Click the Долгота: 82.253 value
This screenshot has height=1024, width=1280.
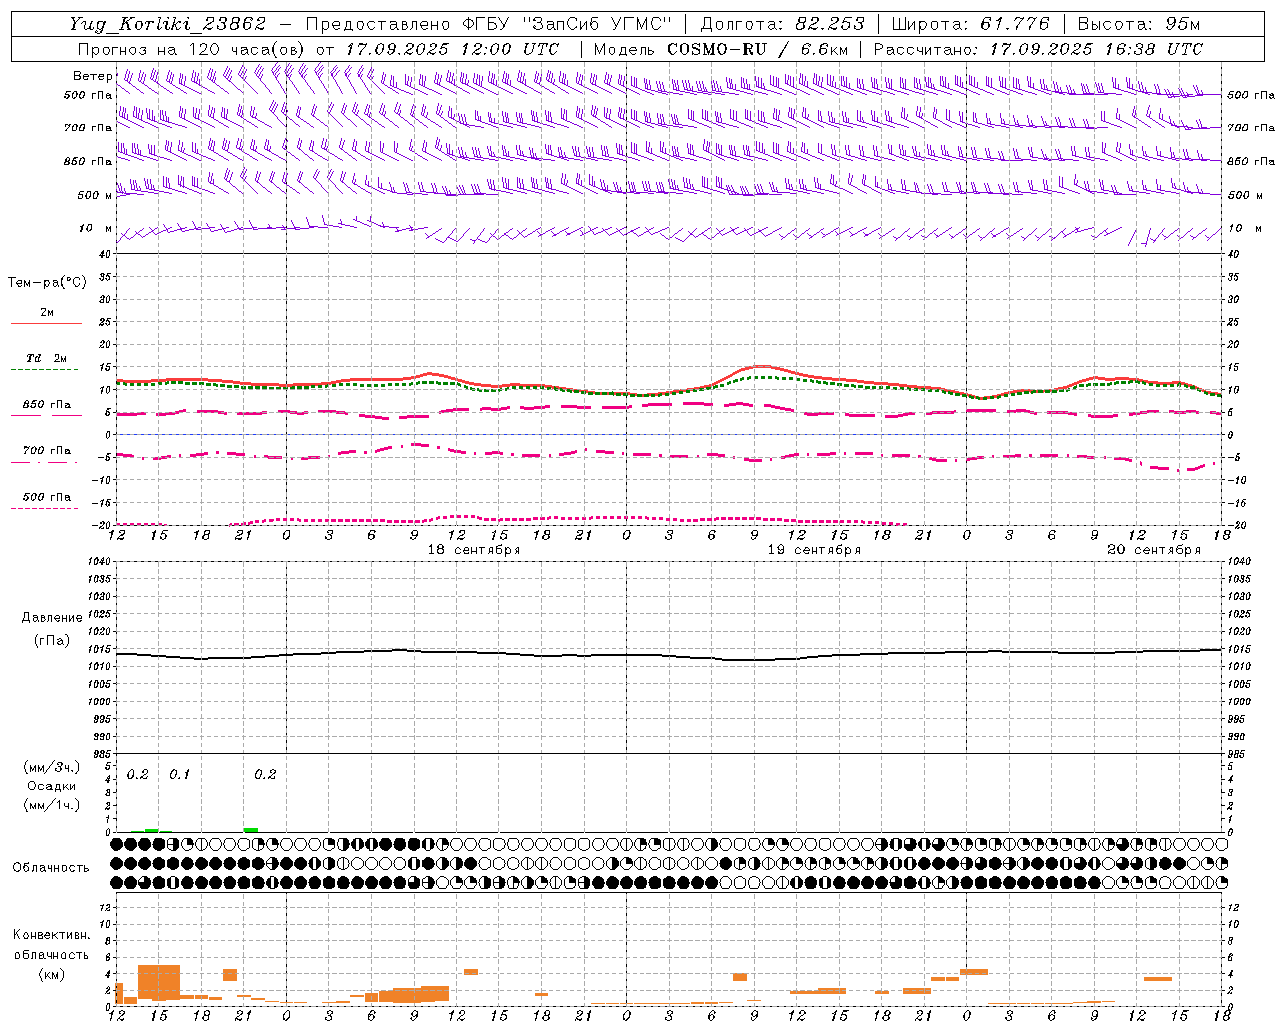tap(782, 24)
